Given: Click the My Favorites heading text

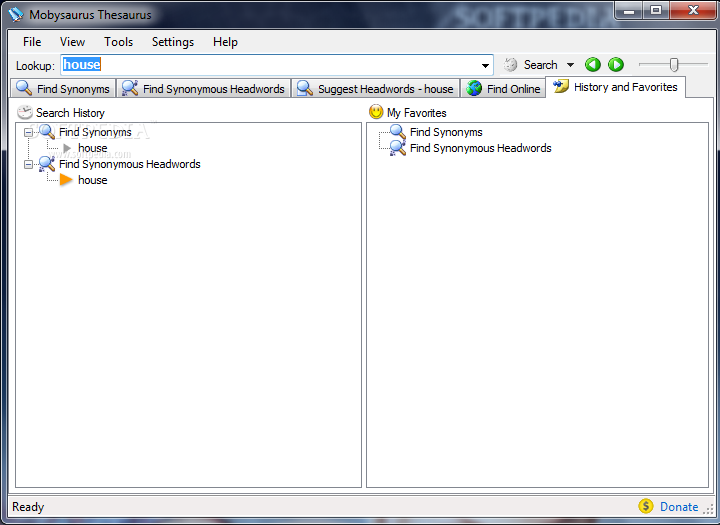Looking at the screenshot, I should click(x=416, y=113).
